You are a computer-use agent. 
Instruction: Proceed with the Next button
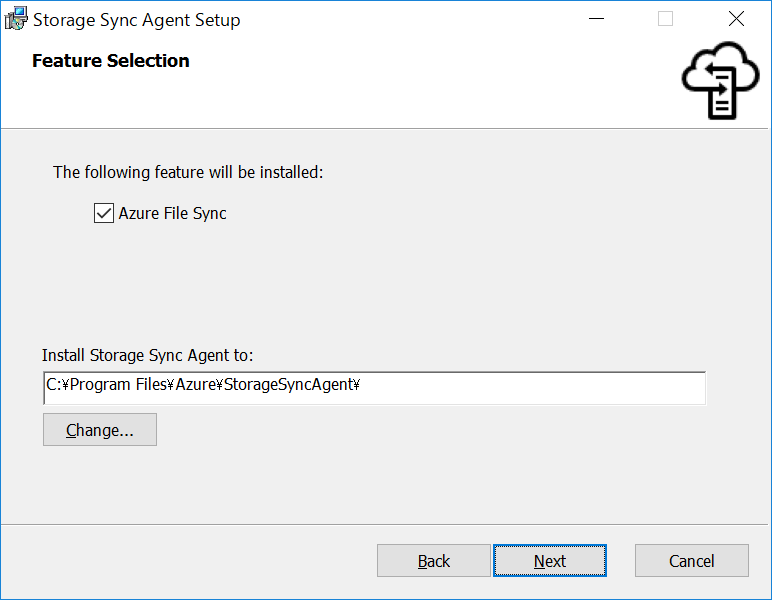coord(550,561)
